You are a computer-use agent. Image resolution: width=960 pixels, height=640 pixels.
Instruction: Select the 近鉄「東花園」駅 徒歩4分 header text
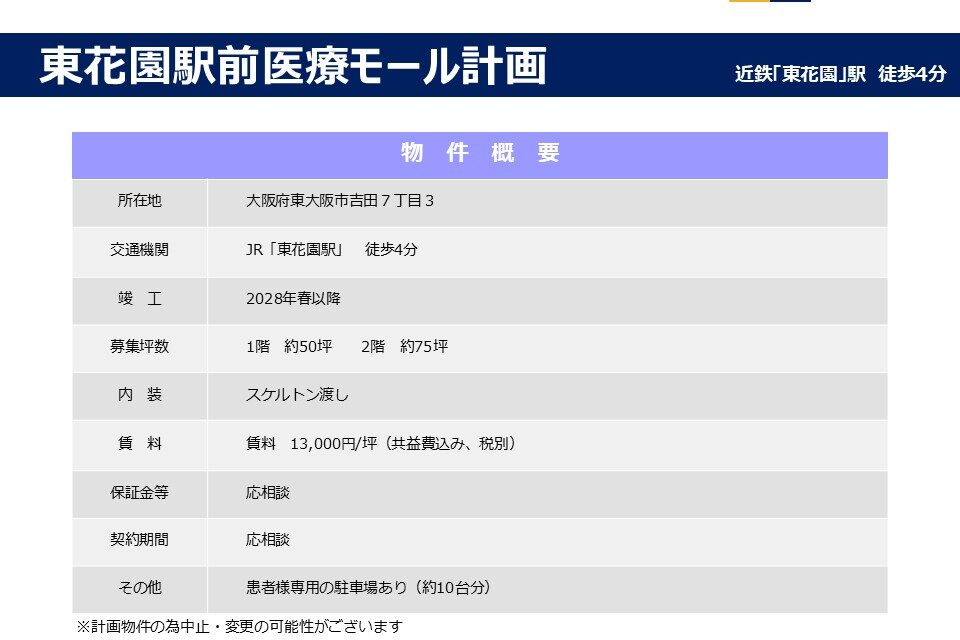tap(840, 74)
